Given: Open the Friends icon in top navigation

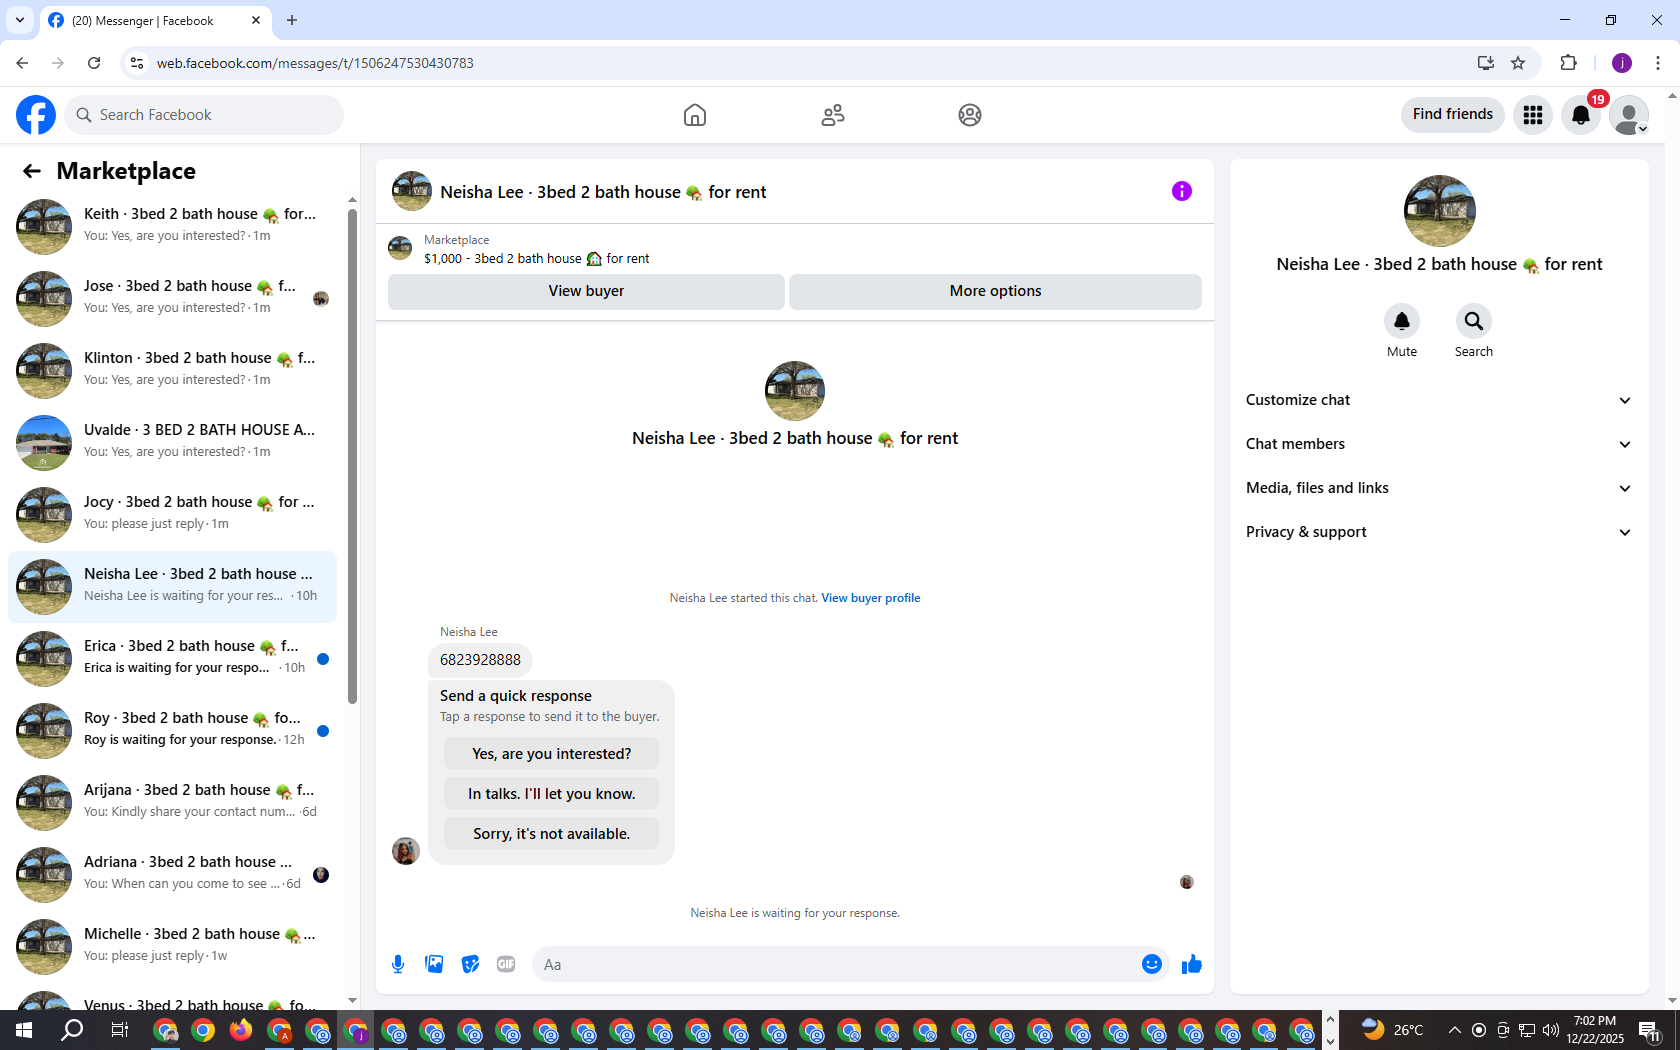Looking at the screenshot, I should click(x=833, y=115).
